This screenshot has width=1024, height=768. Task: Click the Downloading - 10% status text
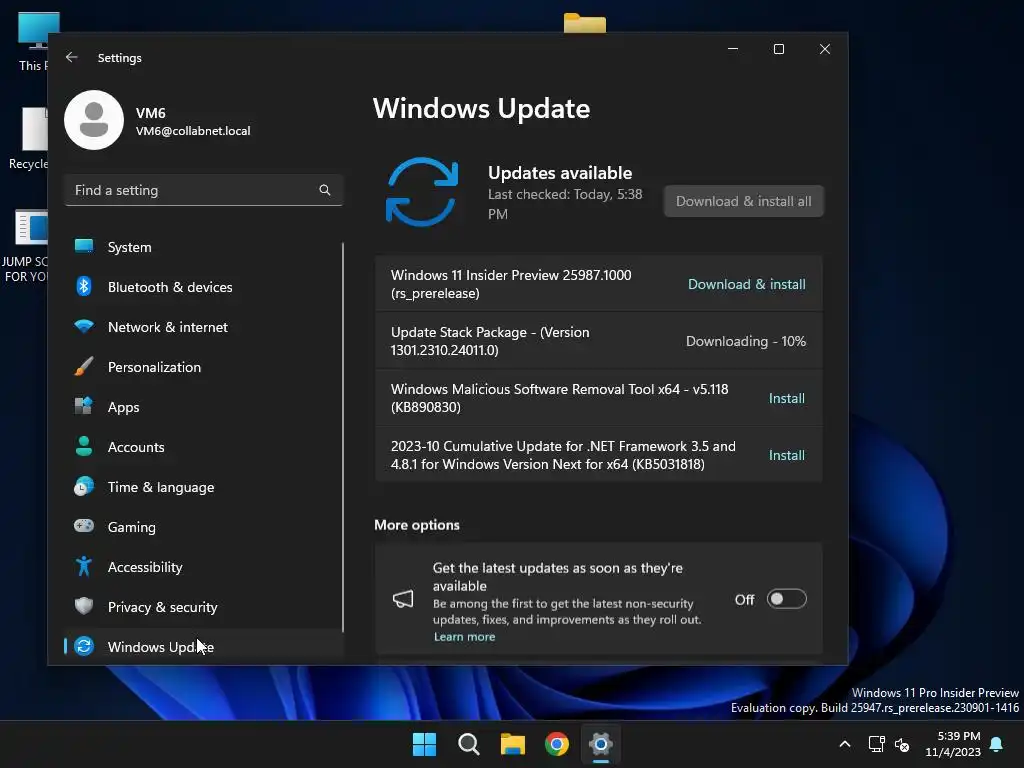(x=745, y=341)
